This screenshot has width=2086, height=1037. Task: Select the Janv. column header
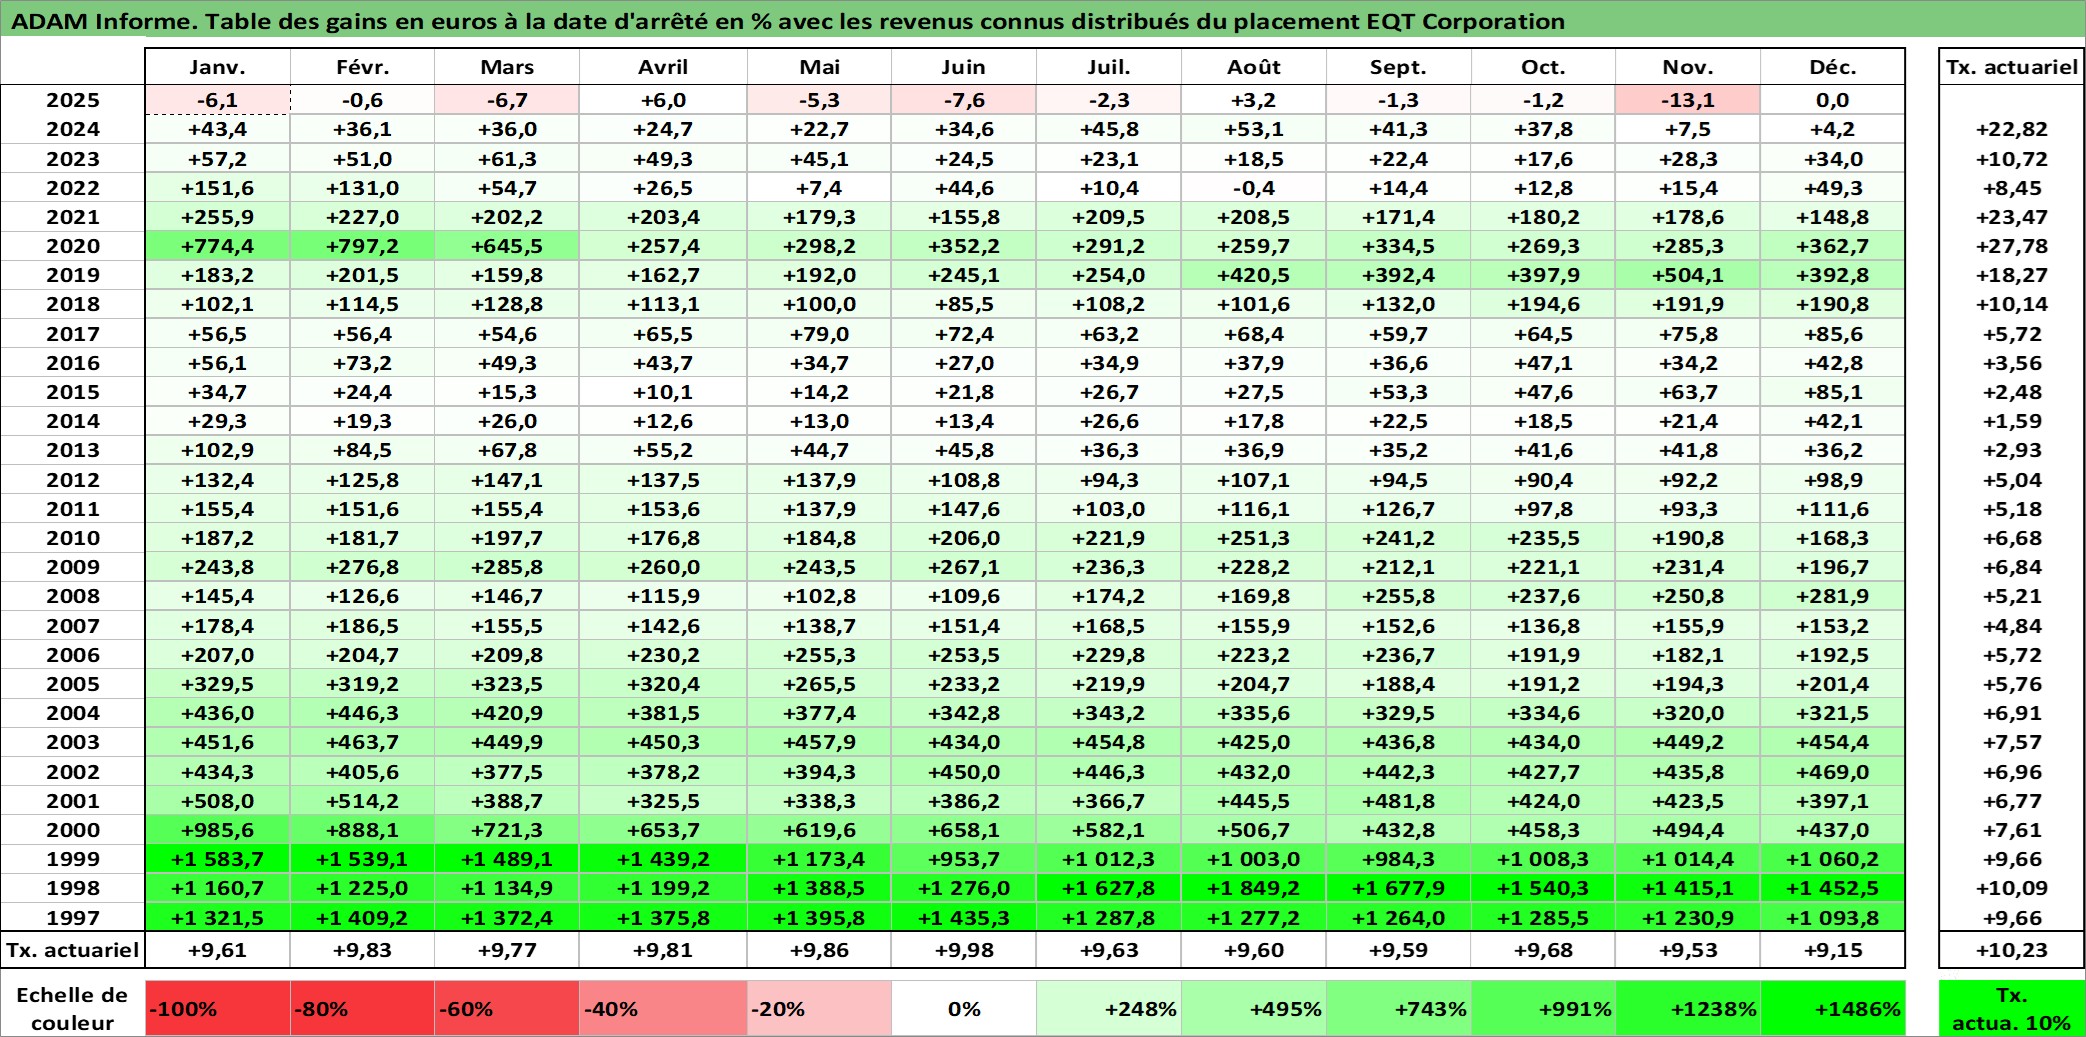(x=218, y=67)
